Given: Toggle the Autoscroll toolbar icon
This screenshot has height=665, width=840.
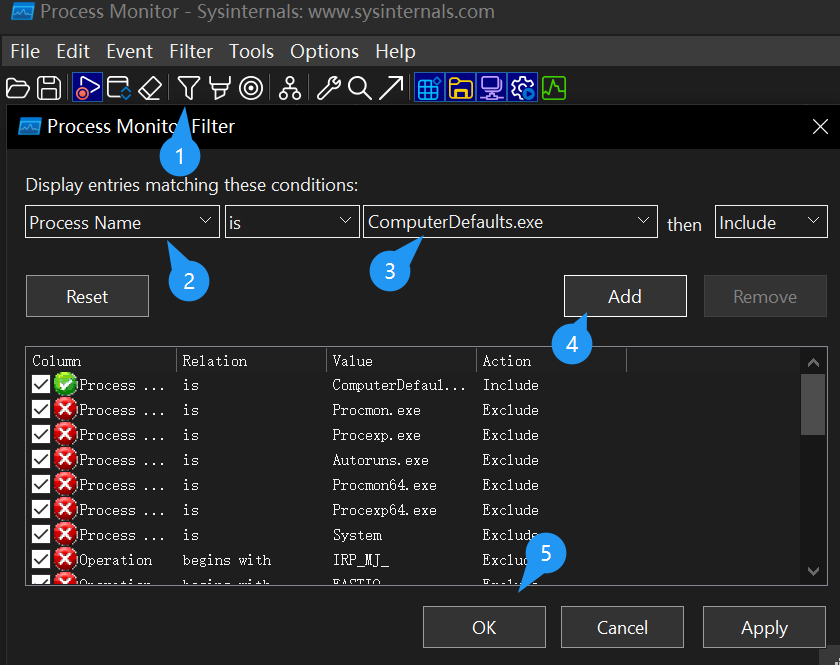Looking at the screenshot, I should tap(118, 88).
